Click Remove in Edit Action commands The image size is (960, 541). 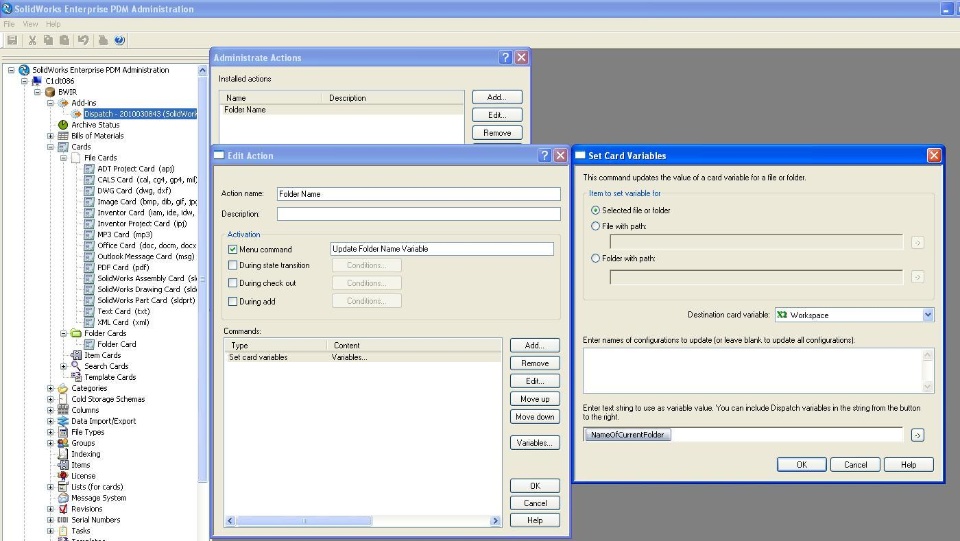tap(534, 364)
